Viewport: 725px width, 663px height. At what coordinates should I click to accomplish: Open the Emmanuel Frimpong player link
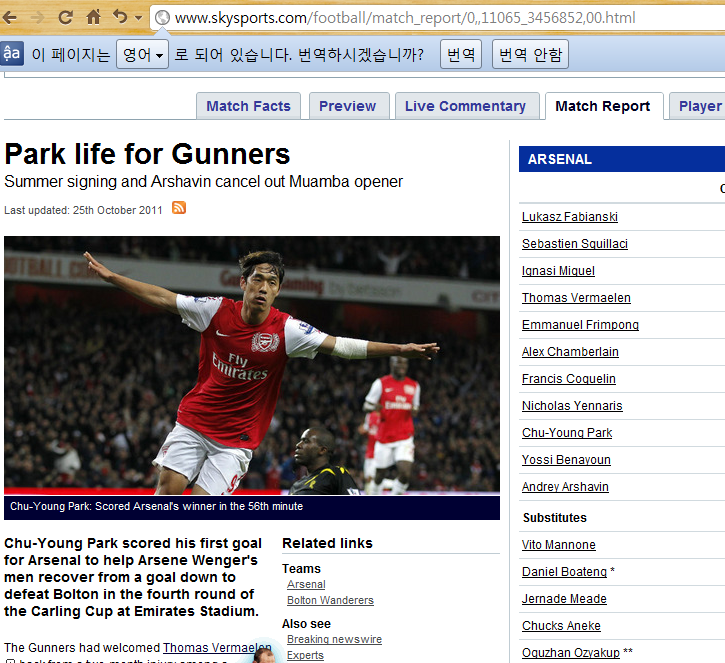click(x=580, y=325)
